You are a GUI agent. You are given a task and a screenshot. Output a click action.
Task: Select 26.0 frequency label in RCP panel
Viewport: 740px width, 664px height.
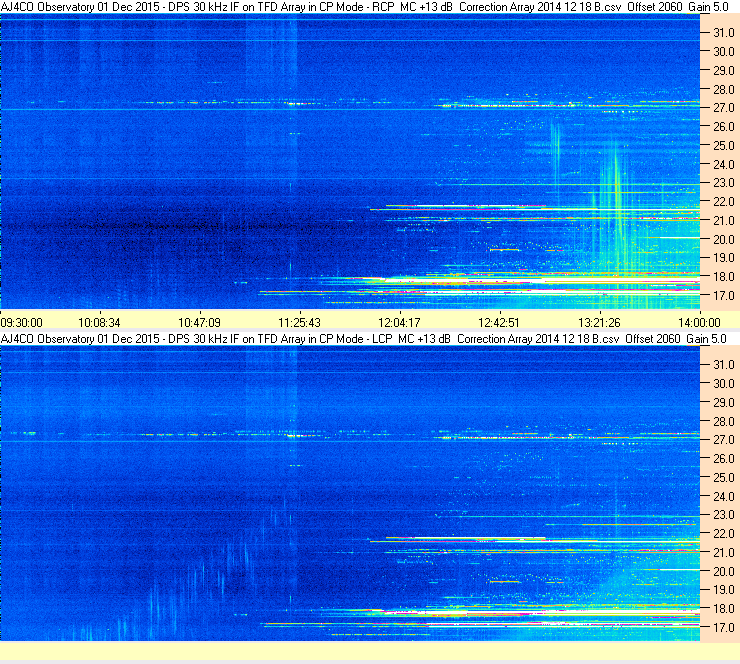tap(723, 127)
